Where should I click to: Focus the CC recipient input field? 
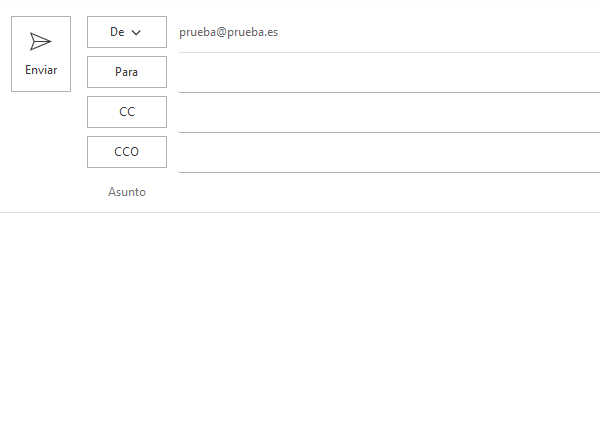[389, 113]
